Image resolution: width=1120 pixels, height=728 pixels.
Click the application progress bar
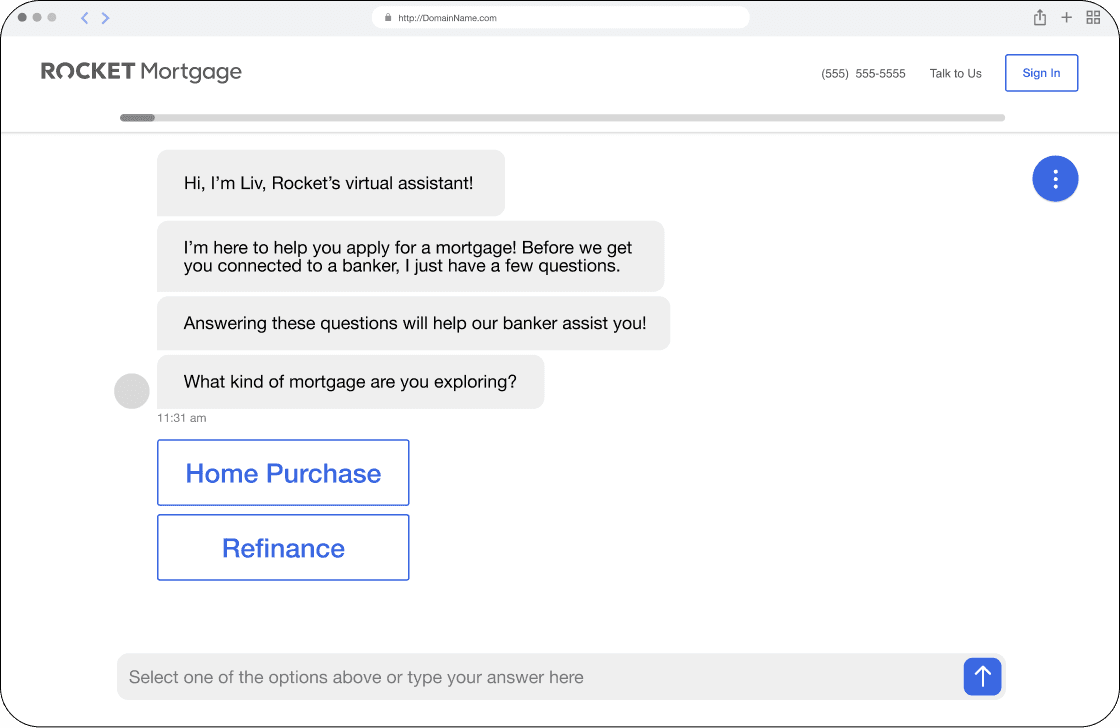pyautogui.click(x=562, y=117)
